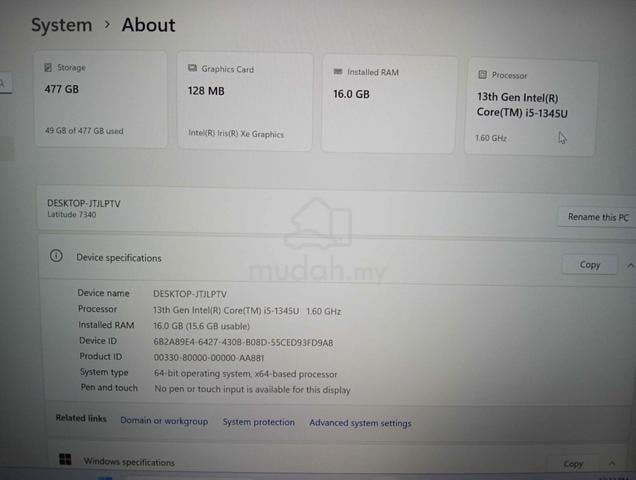
Task: Click Device name value DESKTOP-JTJLPTV in specifications
Action: coord(190,294)
